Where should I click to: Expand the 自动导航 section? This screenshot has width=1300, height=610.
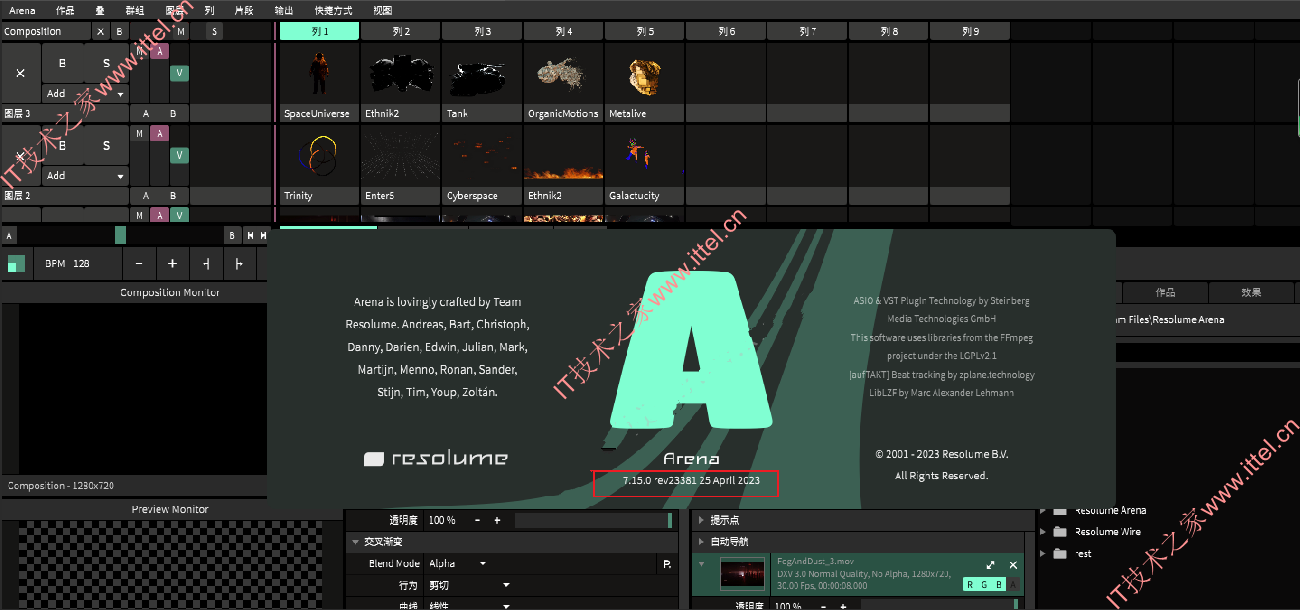[700, 542]
